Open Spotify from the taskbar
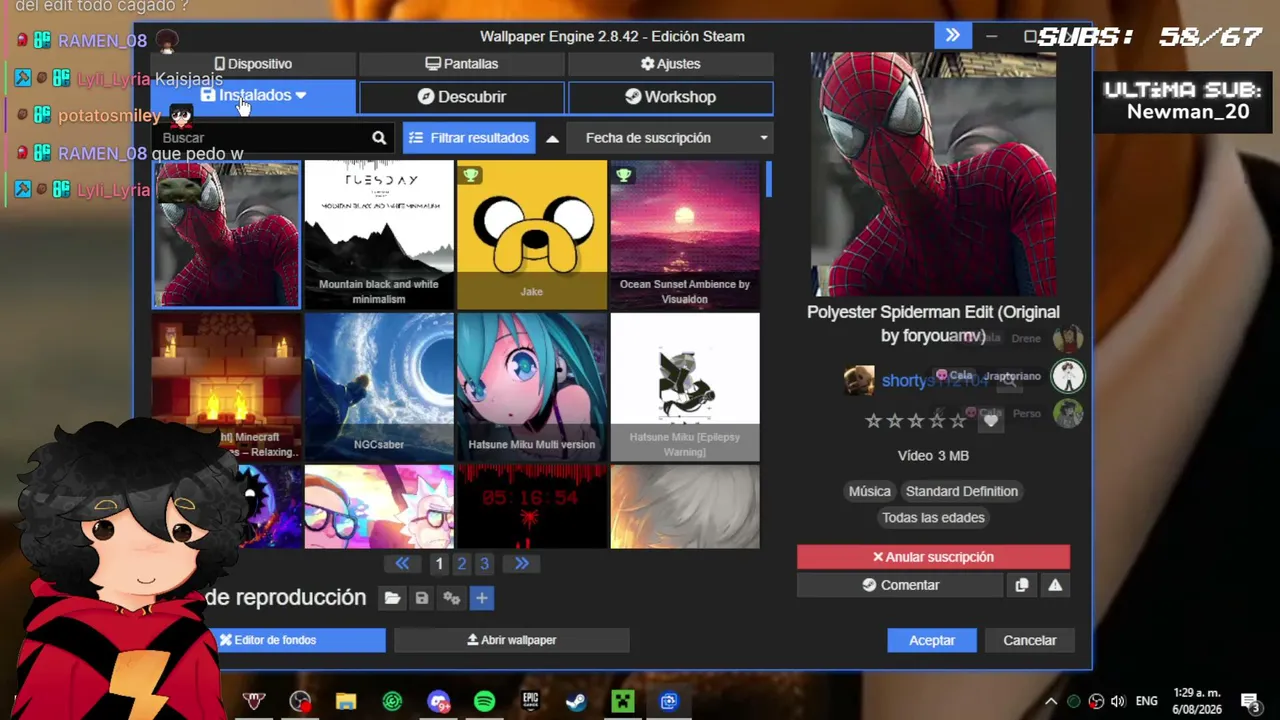Screen dimensions: 1280x720 point(484,702)
